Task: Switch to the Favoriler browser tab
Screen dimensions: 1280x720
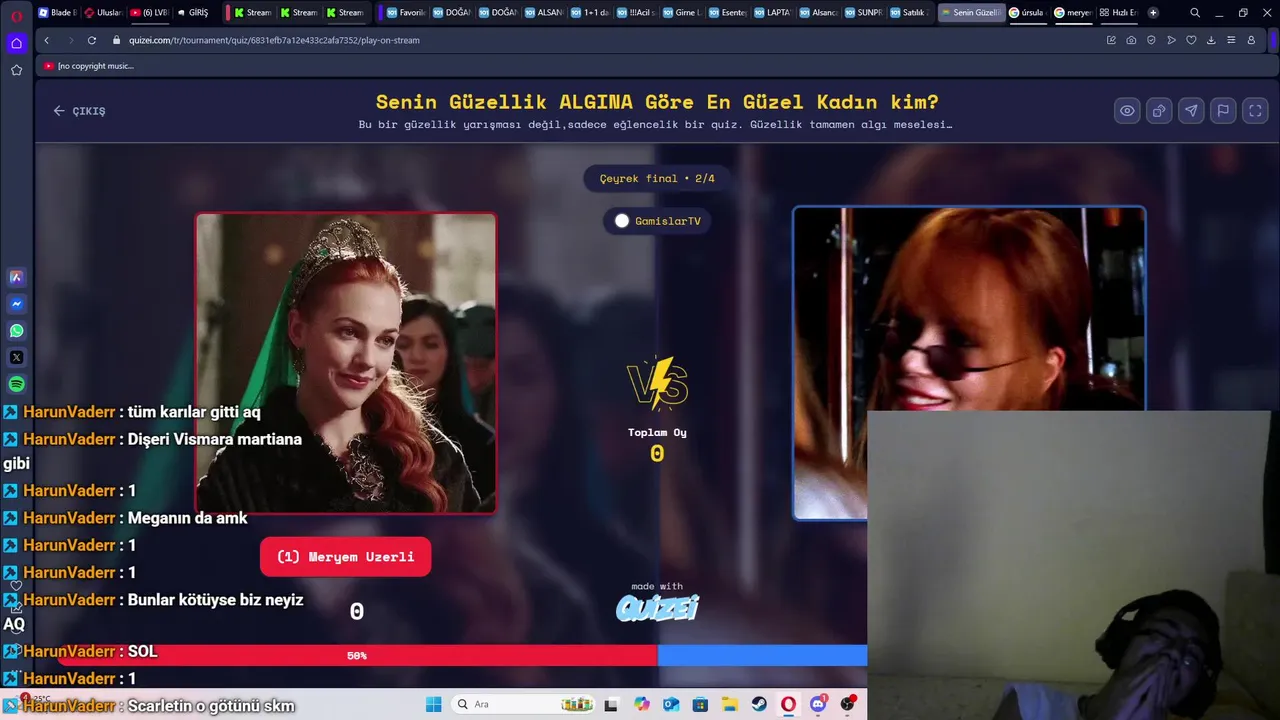Action: click(x=406, y=13)
